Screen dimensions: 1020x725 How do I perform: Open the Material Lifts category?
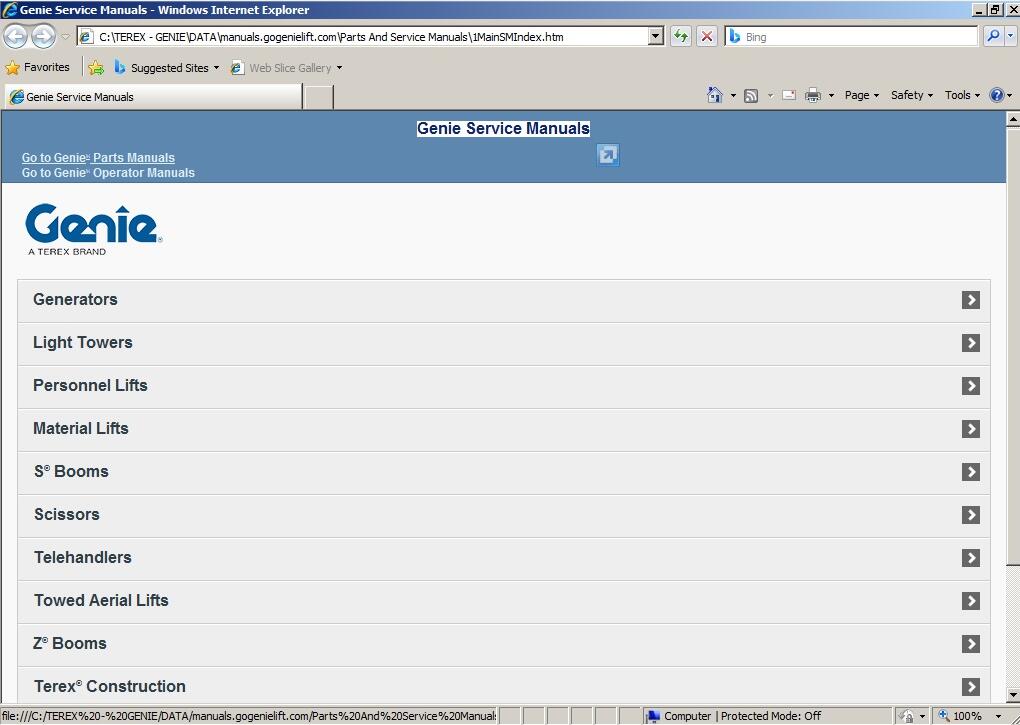point(504,428)
